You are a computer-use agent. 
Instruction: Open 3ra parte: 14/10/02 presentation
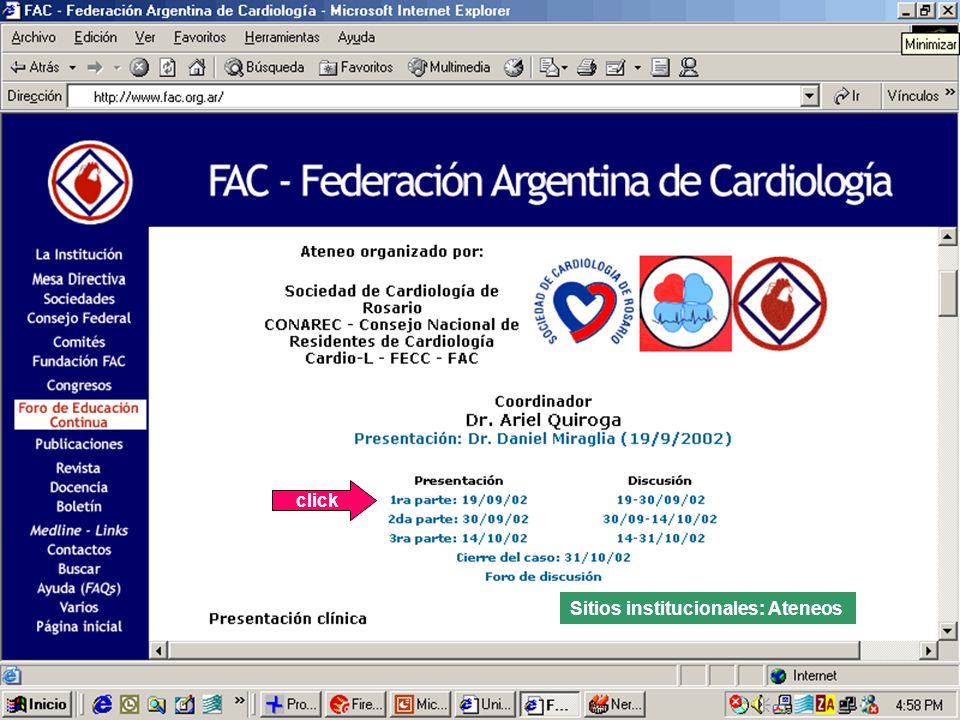(x=458, y=538)
